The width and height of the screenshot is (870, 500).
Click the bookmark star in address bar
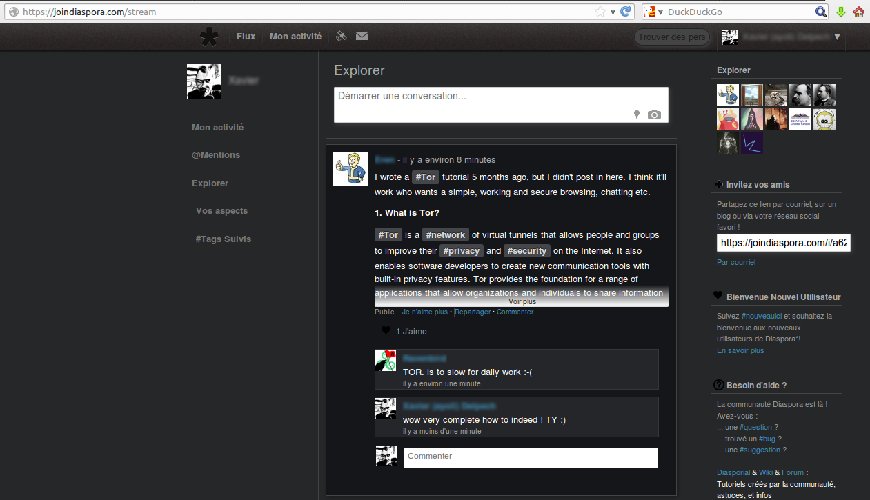(x=600, y=12)
